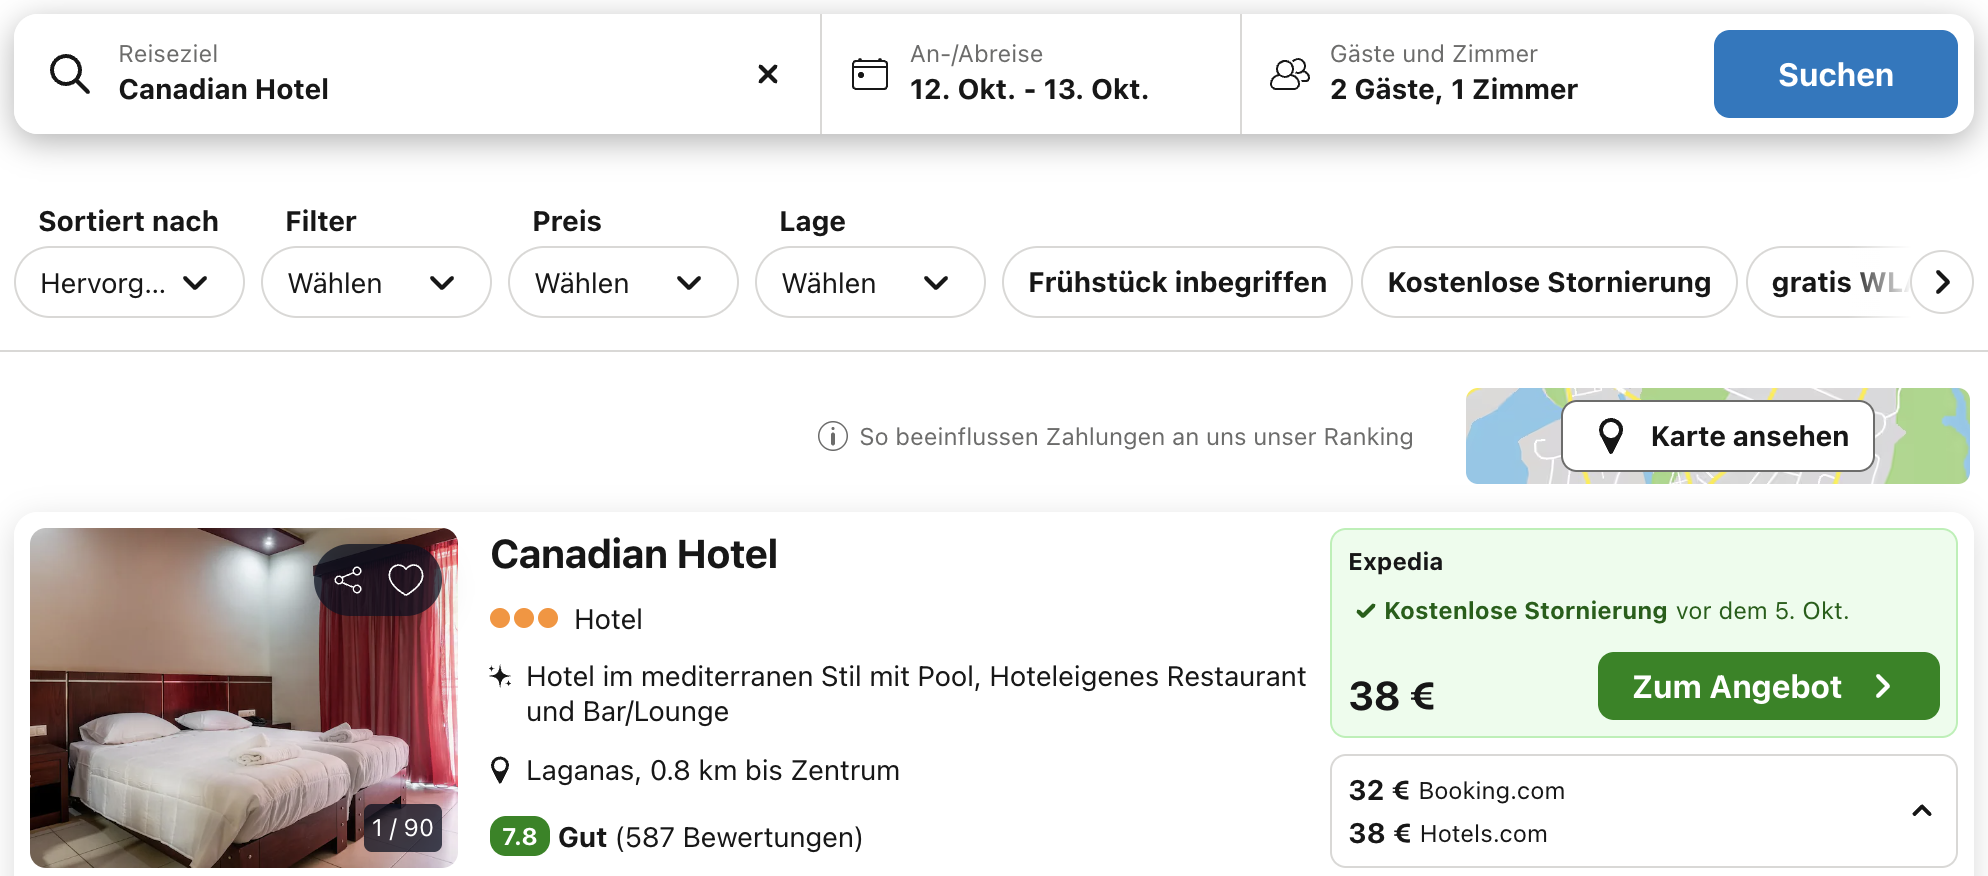Screen dimensions: 1988x876
Task: Click the 7.8 rating badge
Action: click(x=519, y=837)
